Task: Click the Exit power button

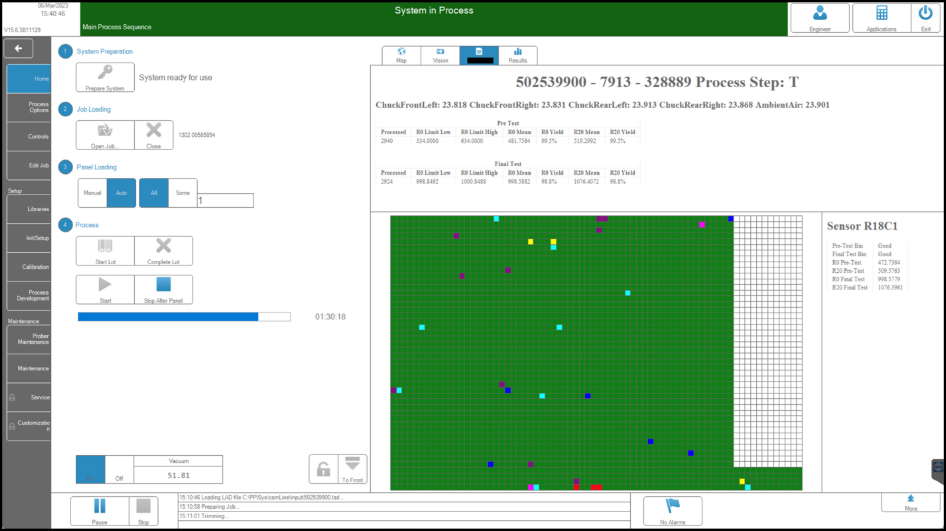Action: [x=925, y=18]
